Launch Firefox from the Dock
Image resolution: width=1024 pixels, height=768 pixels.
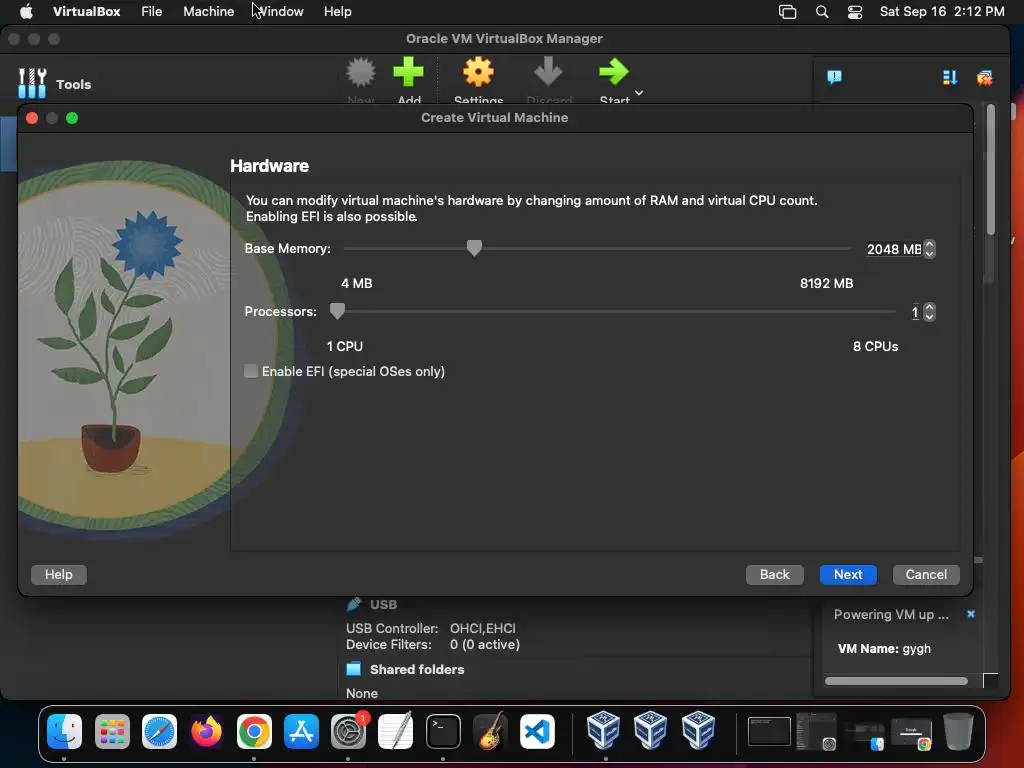click(x=206, y=731)
